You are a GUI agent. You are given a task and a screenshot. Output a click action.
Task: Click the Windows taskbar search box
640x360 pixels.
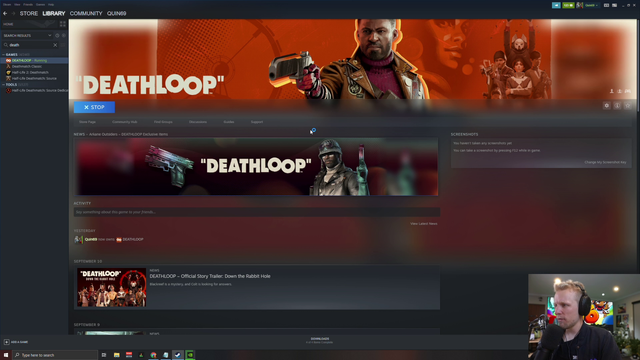click(x=55, y=355)
